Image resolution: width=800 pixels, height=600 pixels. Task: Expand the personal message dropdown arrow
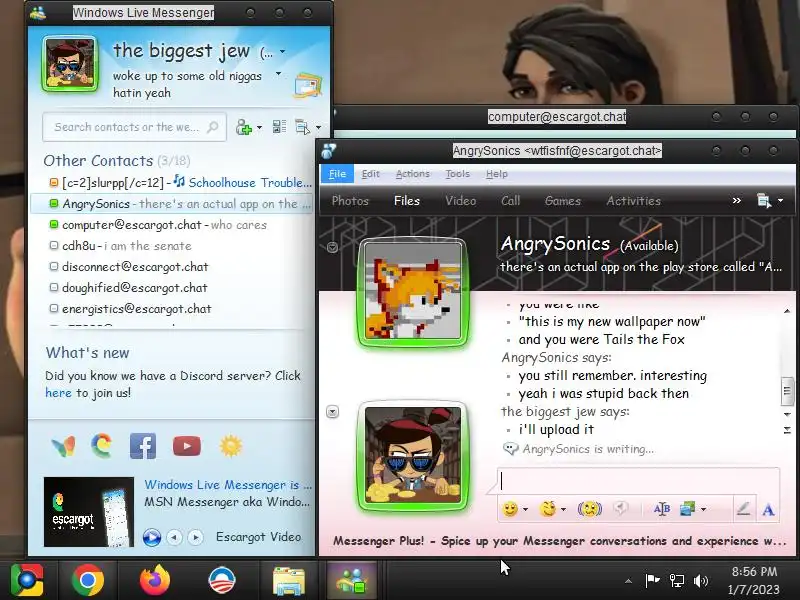[279, 74]
